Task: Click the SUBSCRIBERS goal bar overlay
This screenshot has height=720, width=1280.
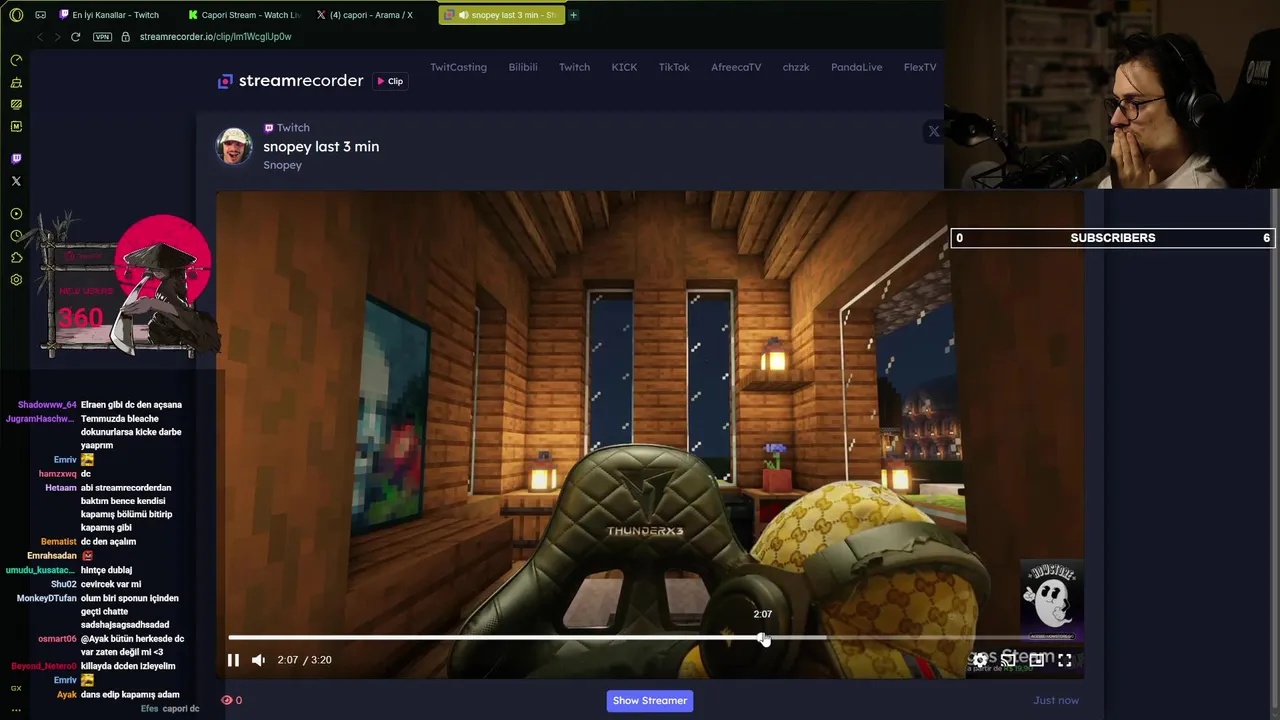Action: tap(1112, 238)
